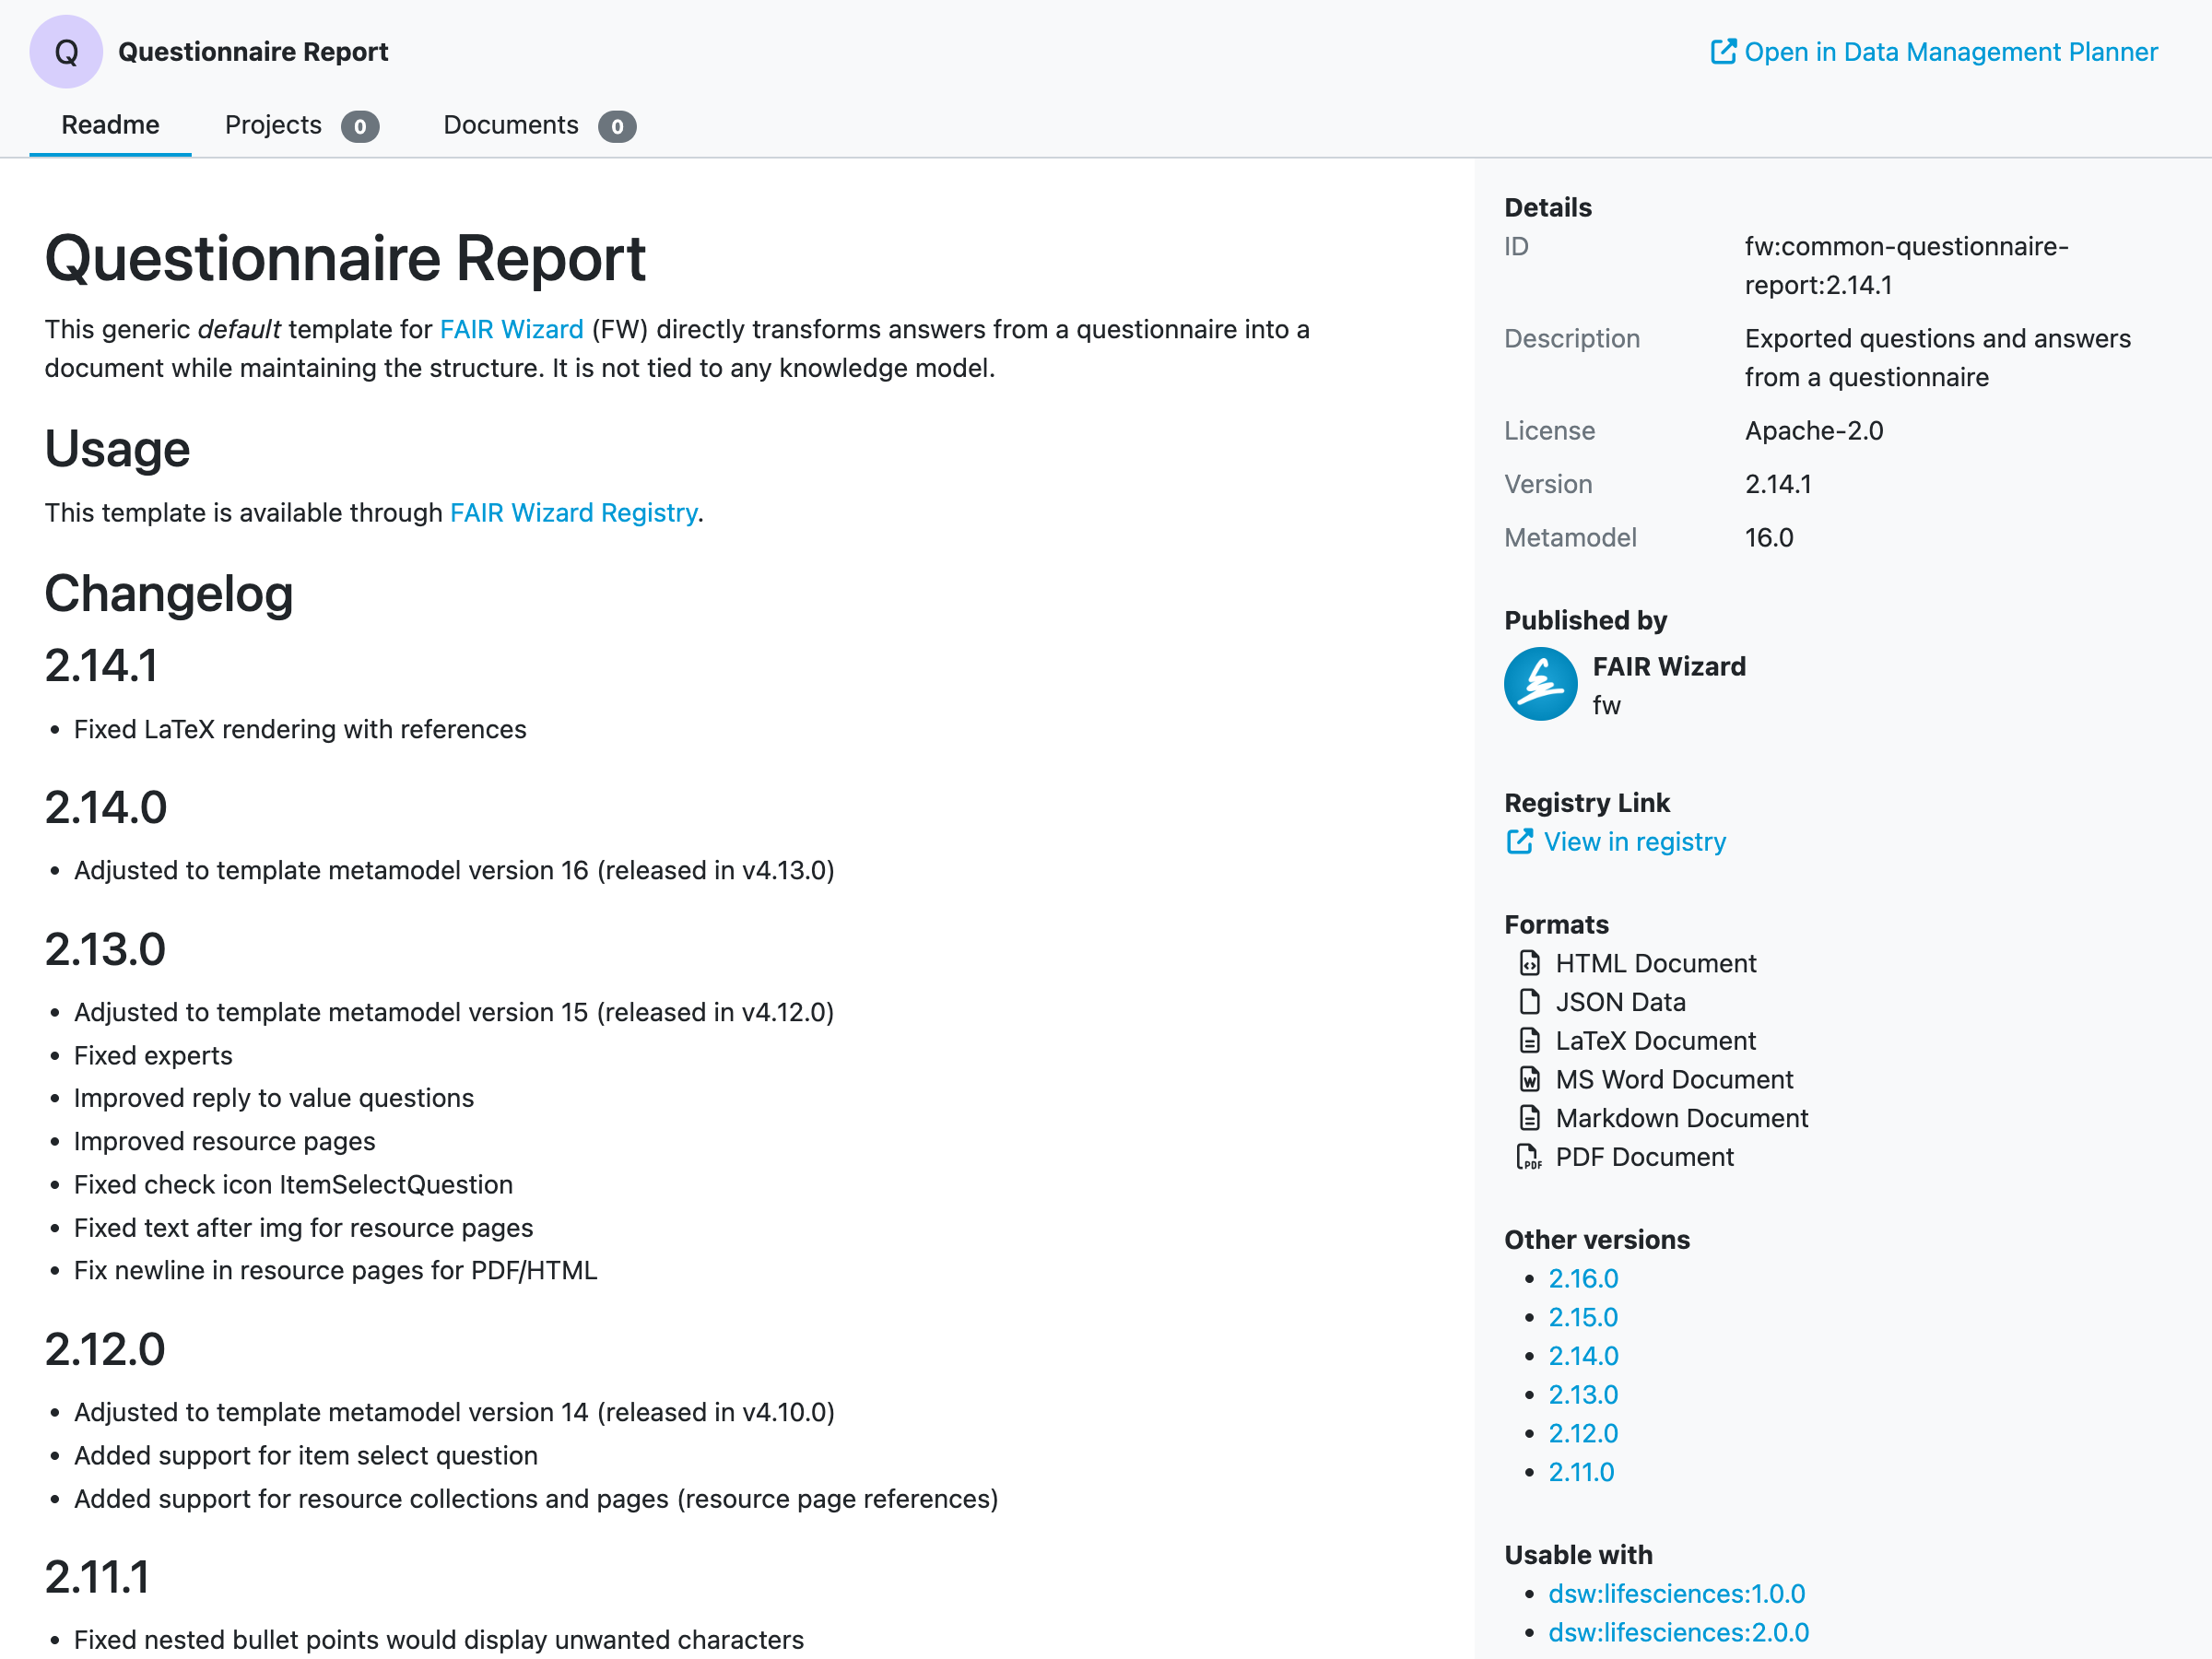Viewport: 2212px width, 1659px height.
Task: Open version 2.12.0 in Other versions
Action: coord(1583,1433)
